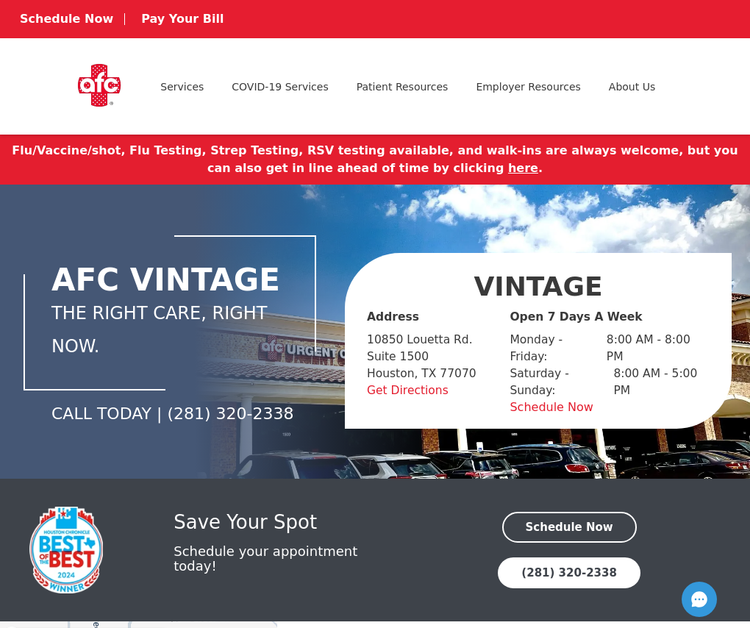Click the Best of the Best 2024 badge

tap(66, 549)
